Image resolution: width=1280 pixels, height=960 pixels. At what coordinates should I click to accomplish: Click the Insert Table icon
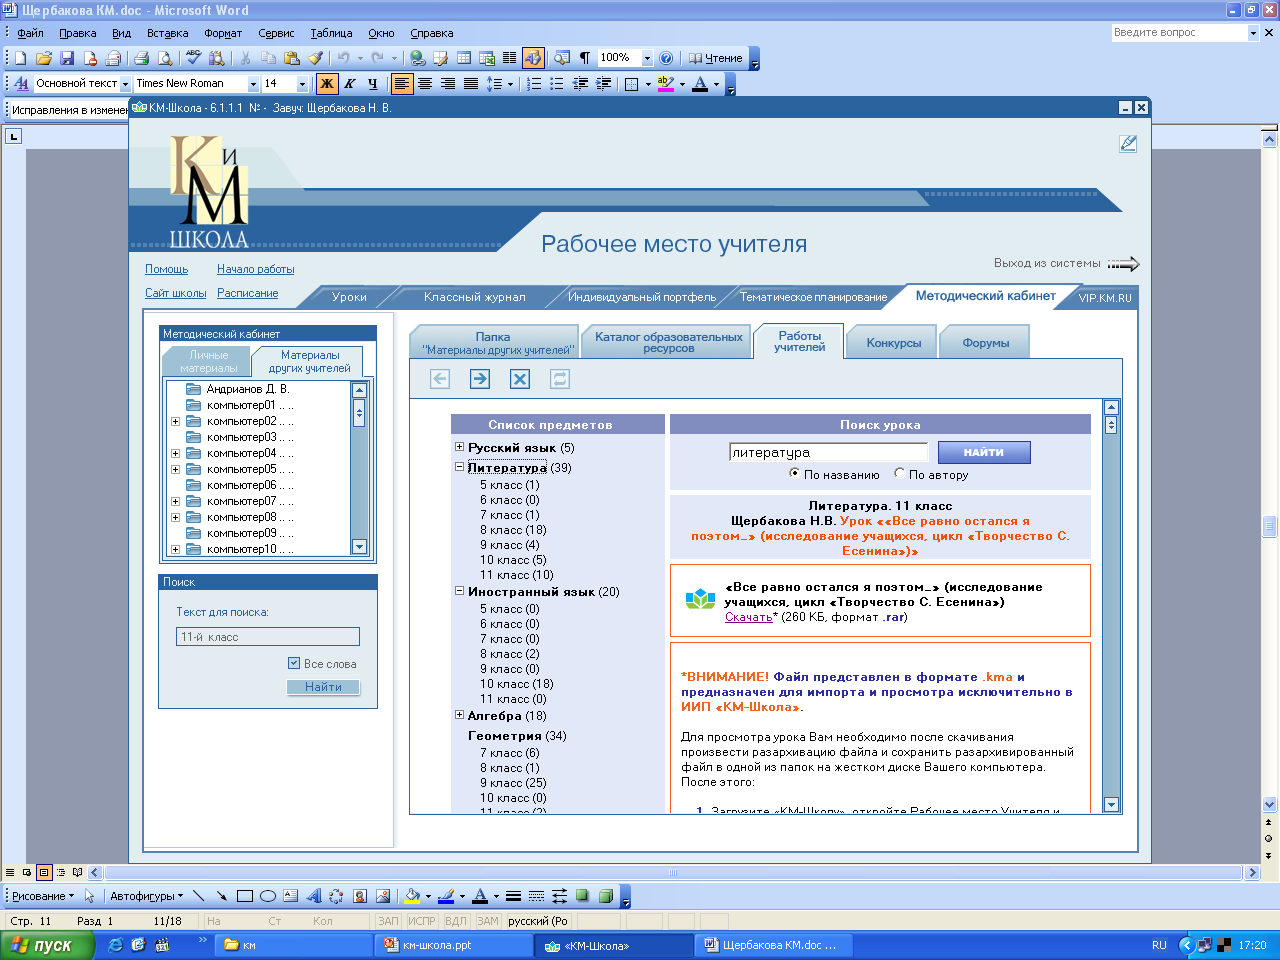(x=464, y=58)
